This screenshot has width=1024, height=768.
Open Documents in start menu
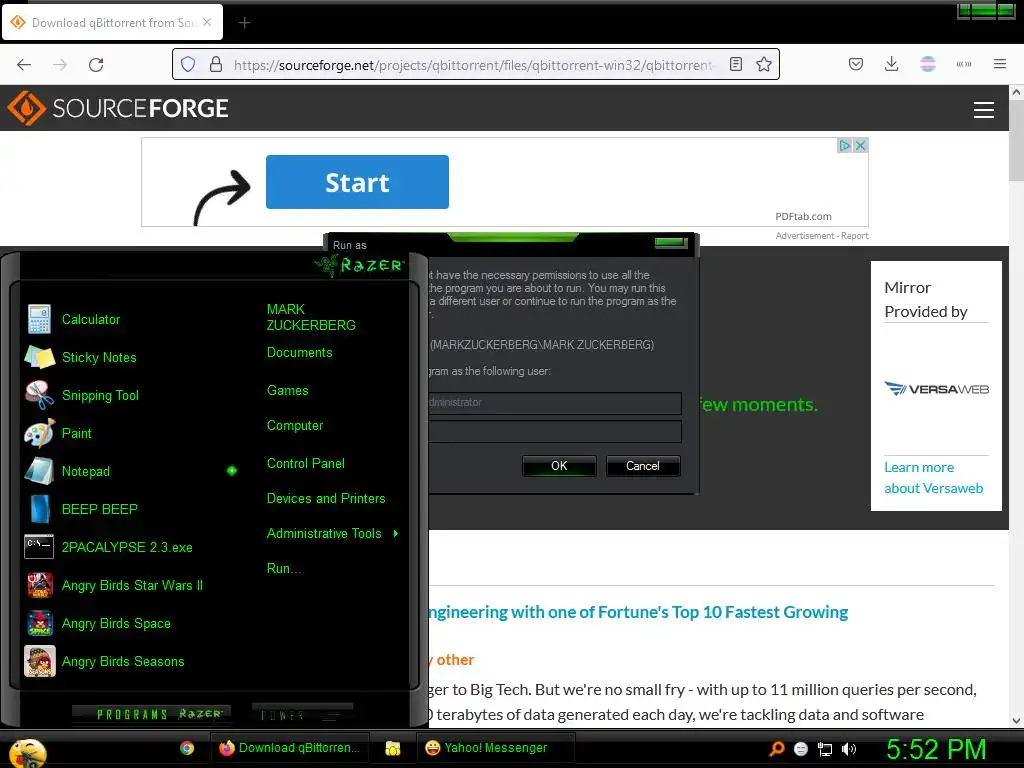point(300,353)
